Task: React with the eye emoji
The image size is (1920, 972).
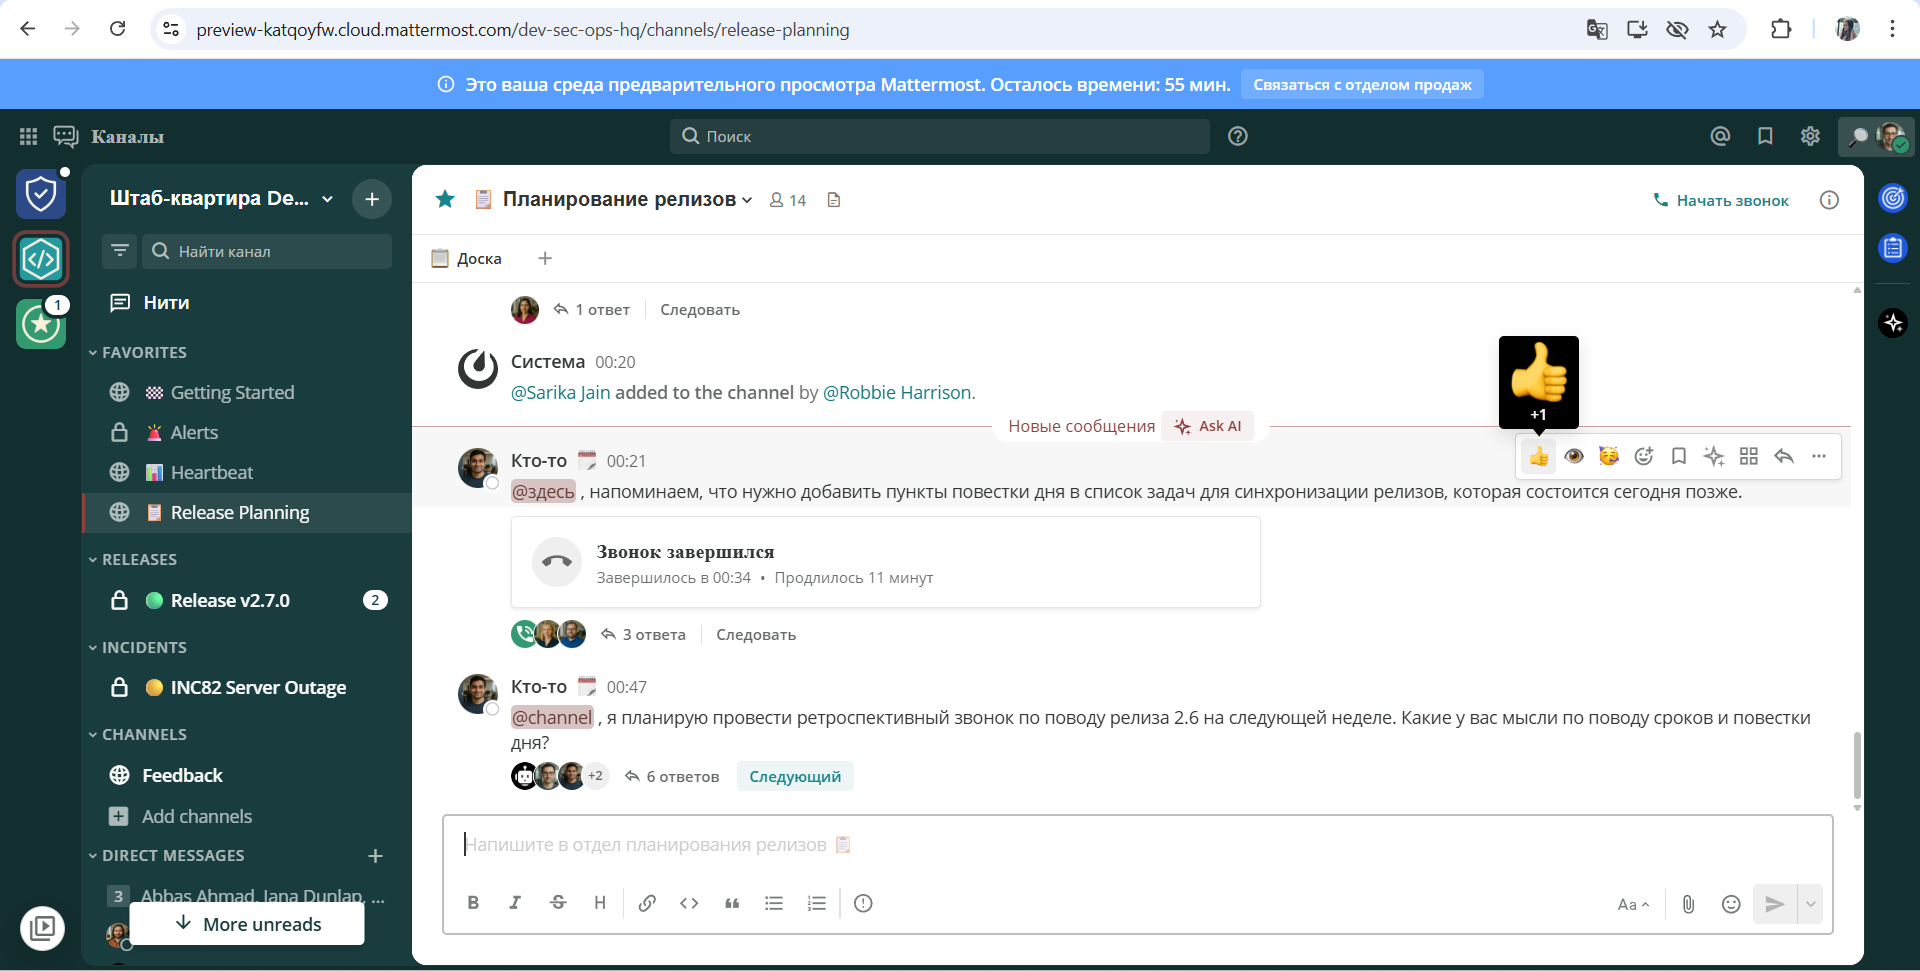Action: 1576,456
